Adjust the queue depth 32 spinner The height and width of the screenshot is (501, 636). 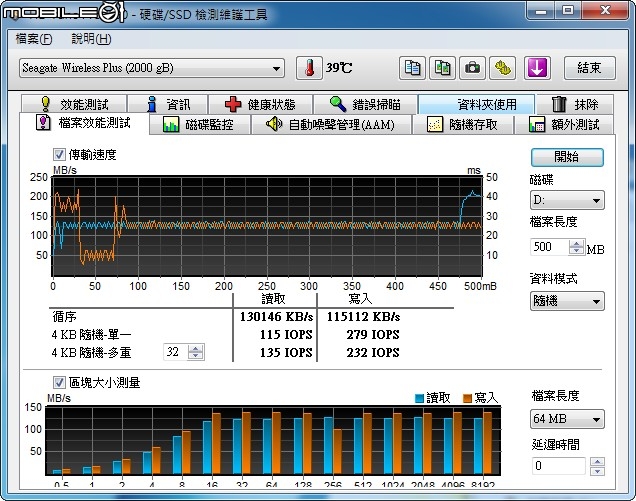click(x=196, y=352)
